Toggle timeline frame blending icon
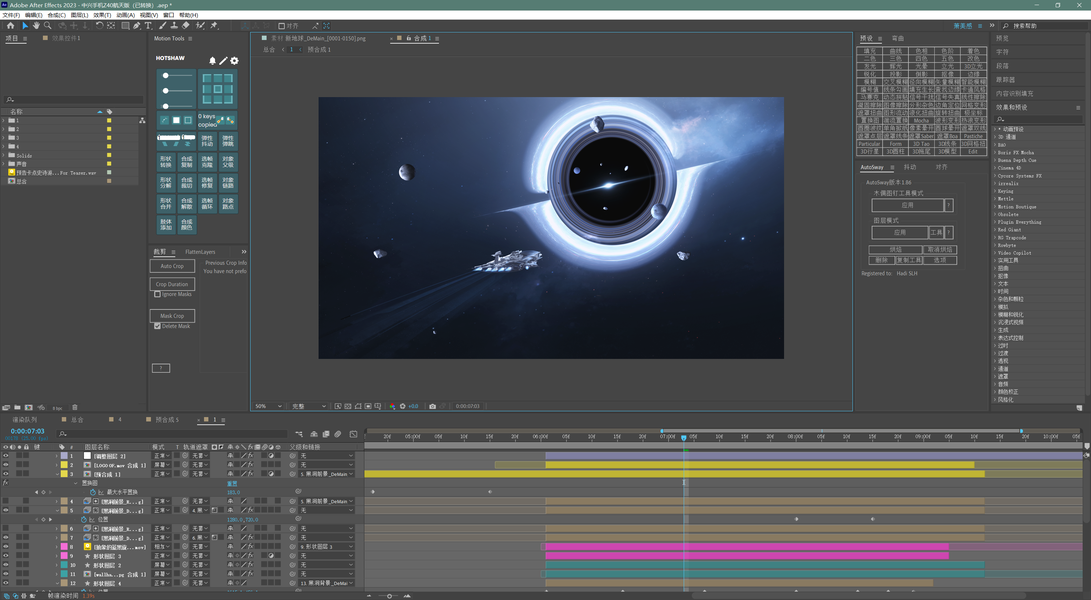Viewport: 1091px width, 600px height. click(326, 434)
